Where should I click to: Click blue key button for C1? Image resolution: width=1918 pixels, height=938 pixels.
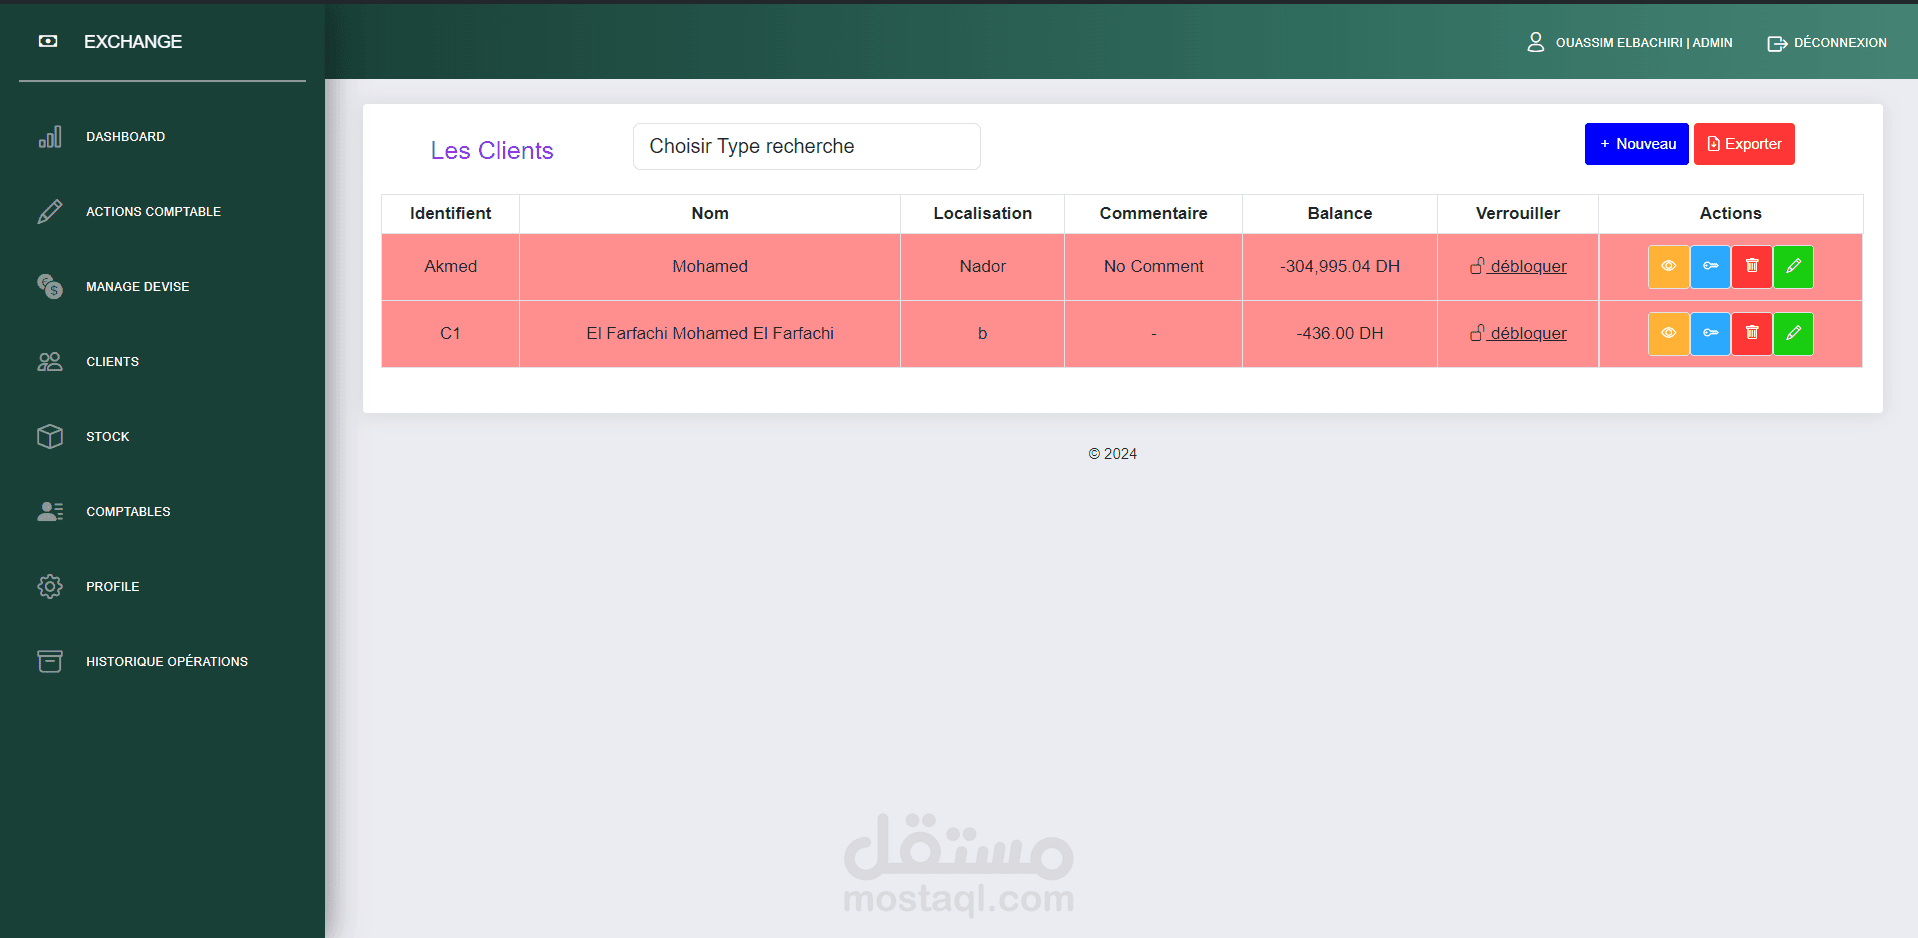(1710, 334)
